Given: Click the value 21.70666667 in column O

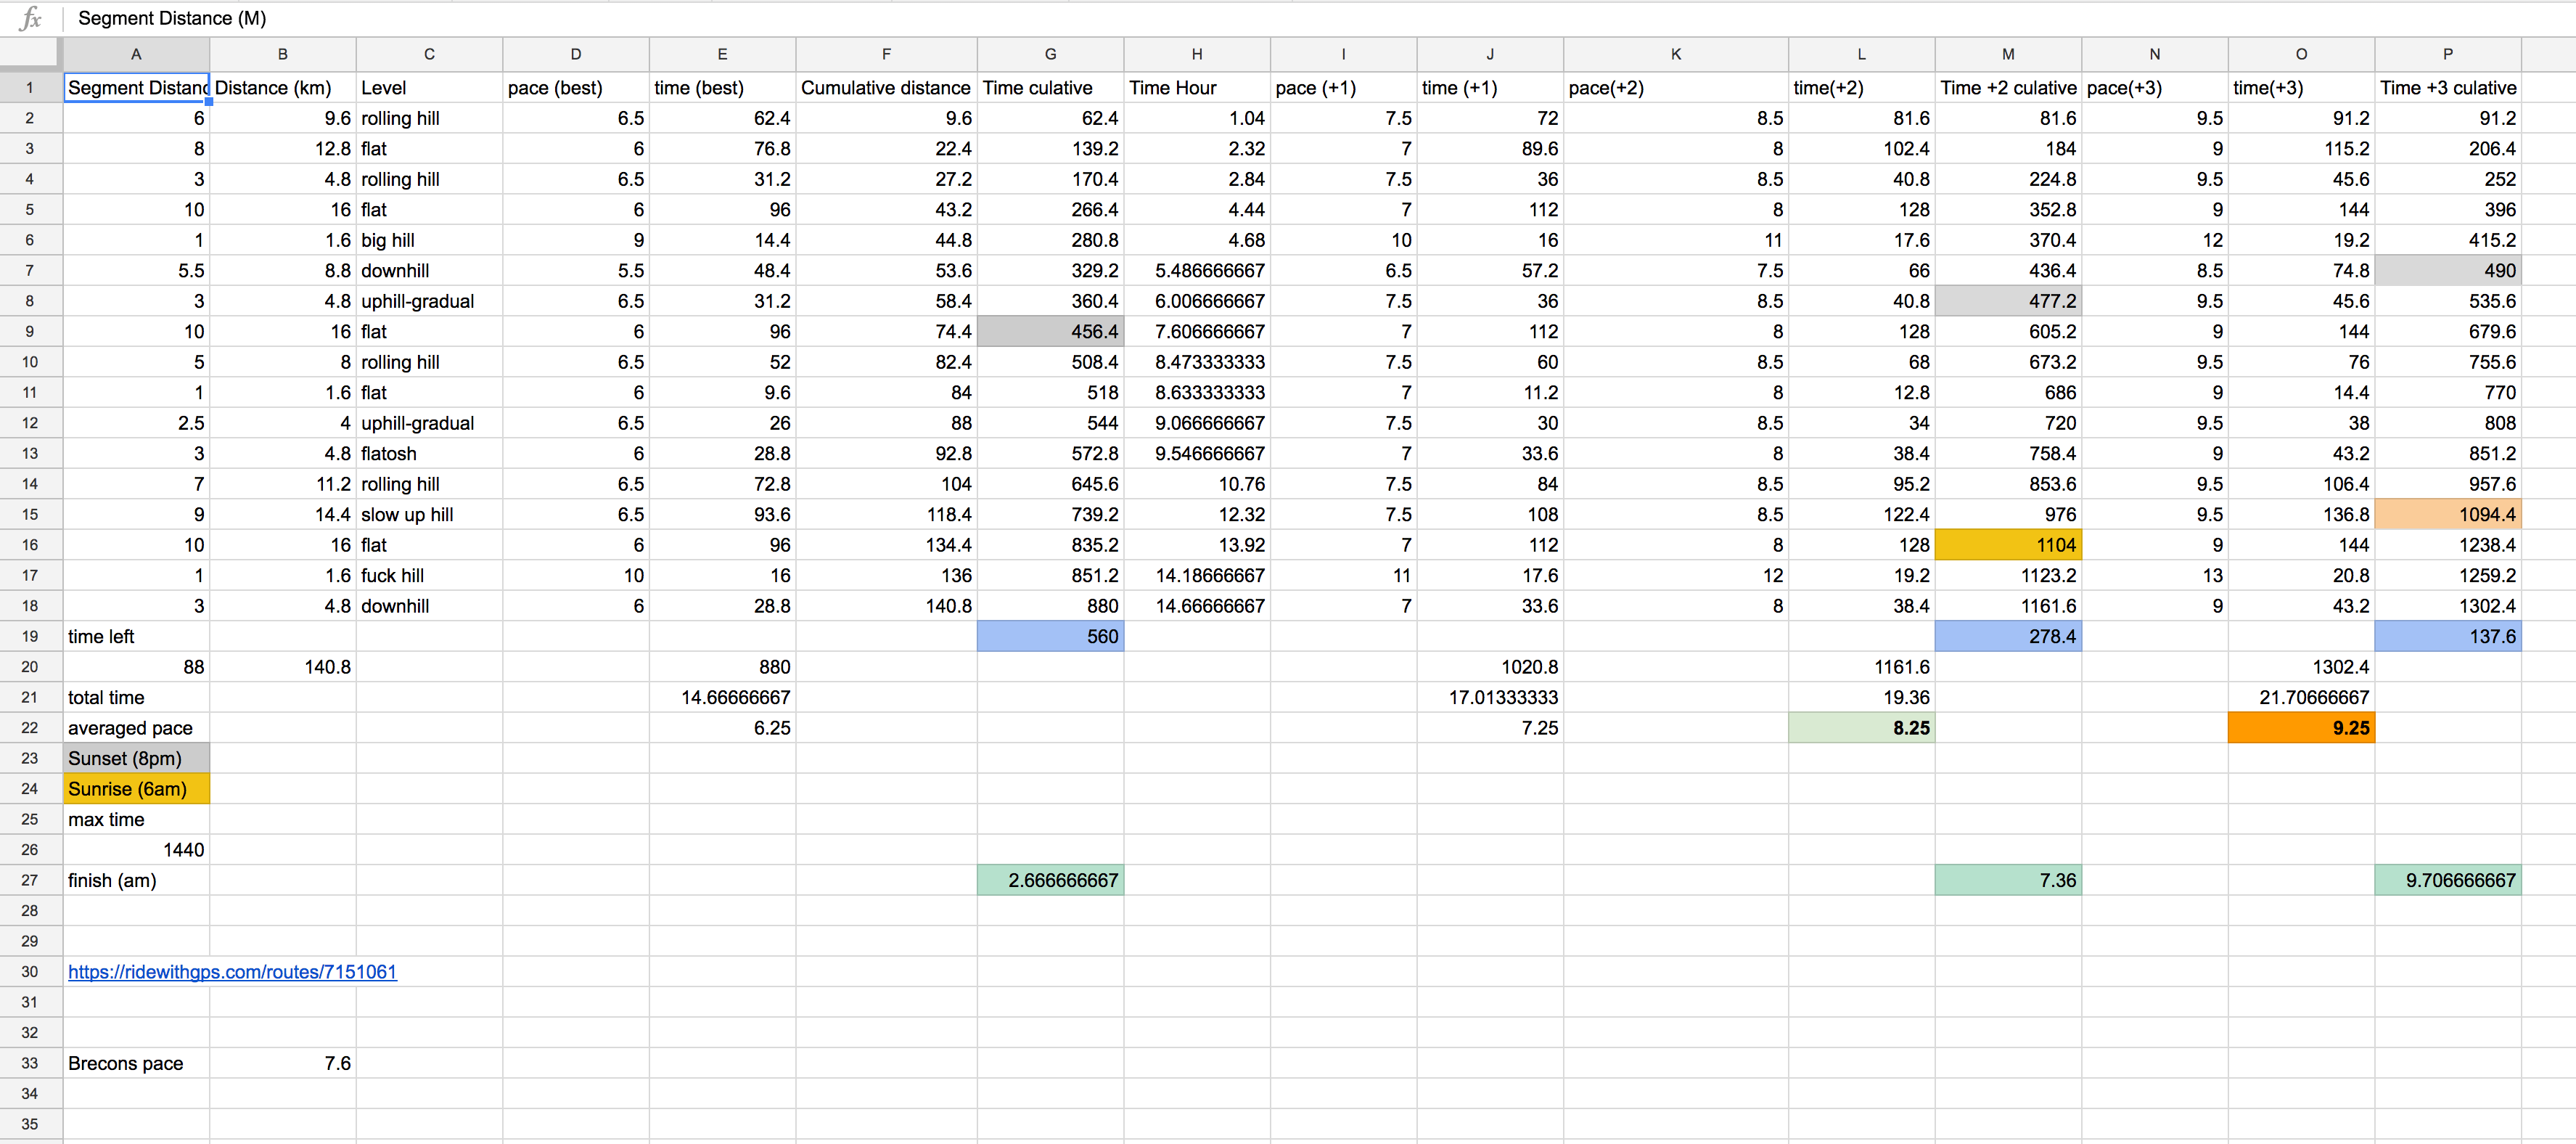Looking at the screenshot, I should 2301,698.
